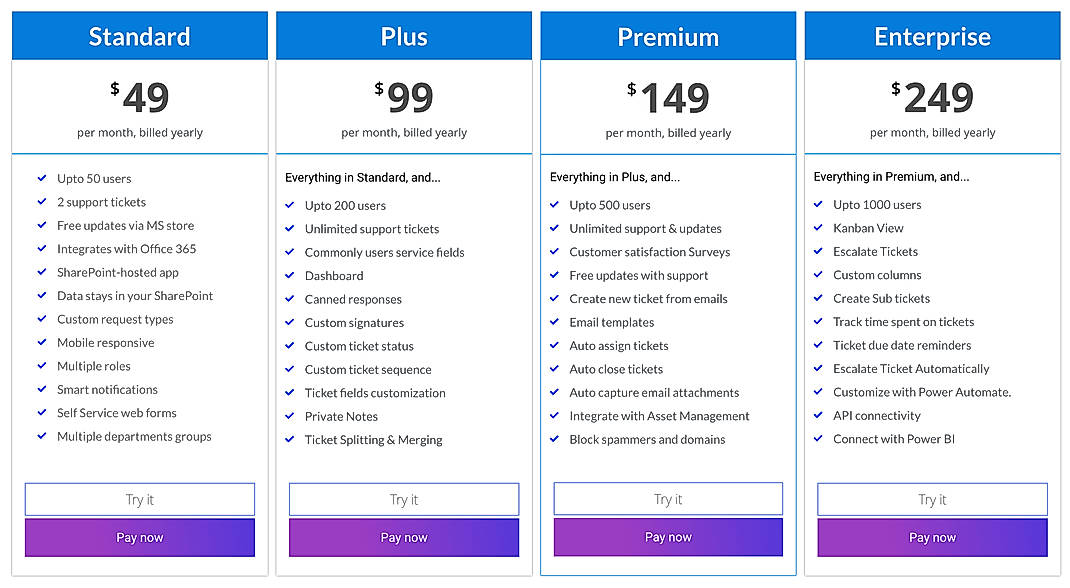Select the checkmark next to API connectivity
This screenshot has width=1070, height=588.
coord(819,415)
